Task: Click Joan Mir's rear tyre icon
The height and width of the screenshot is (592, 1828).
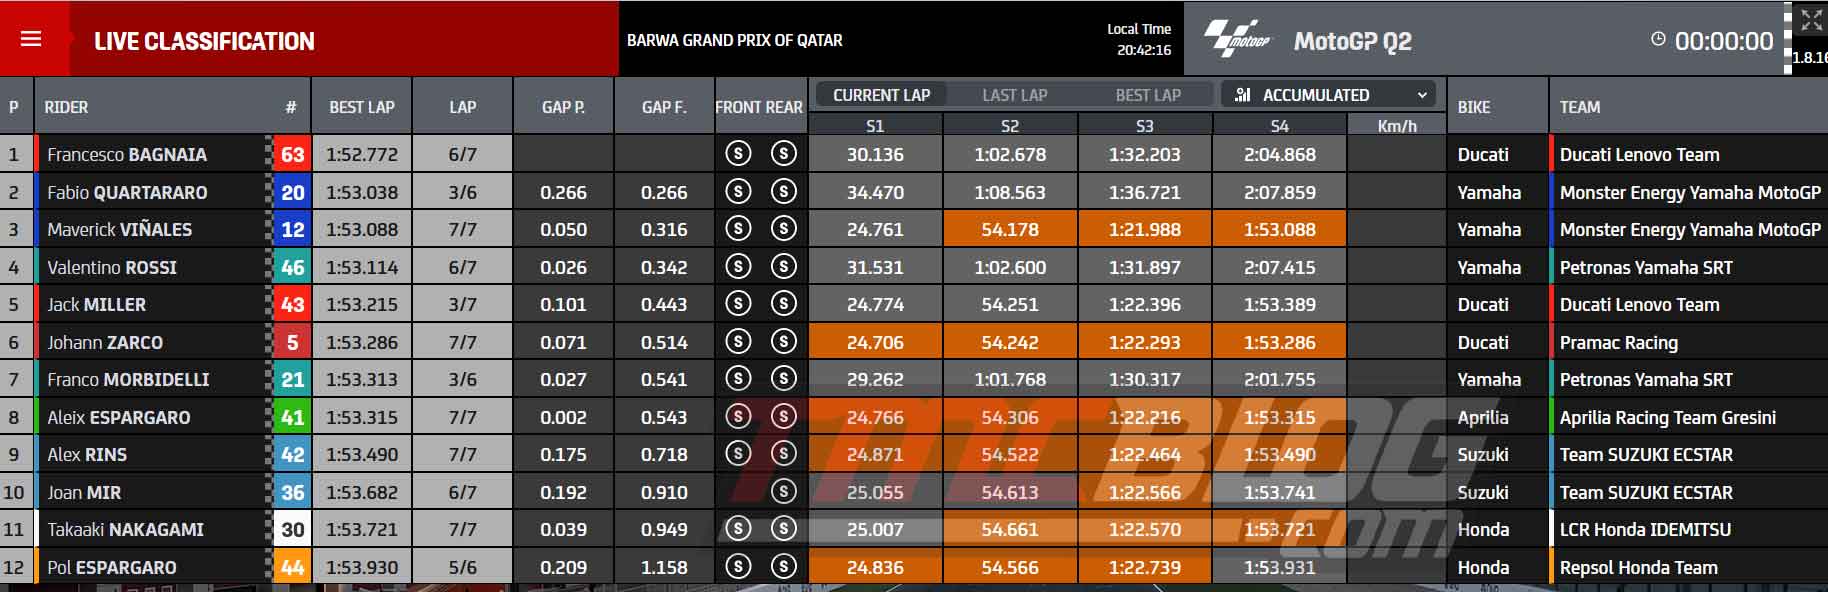Action: pos(784,491)
